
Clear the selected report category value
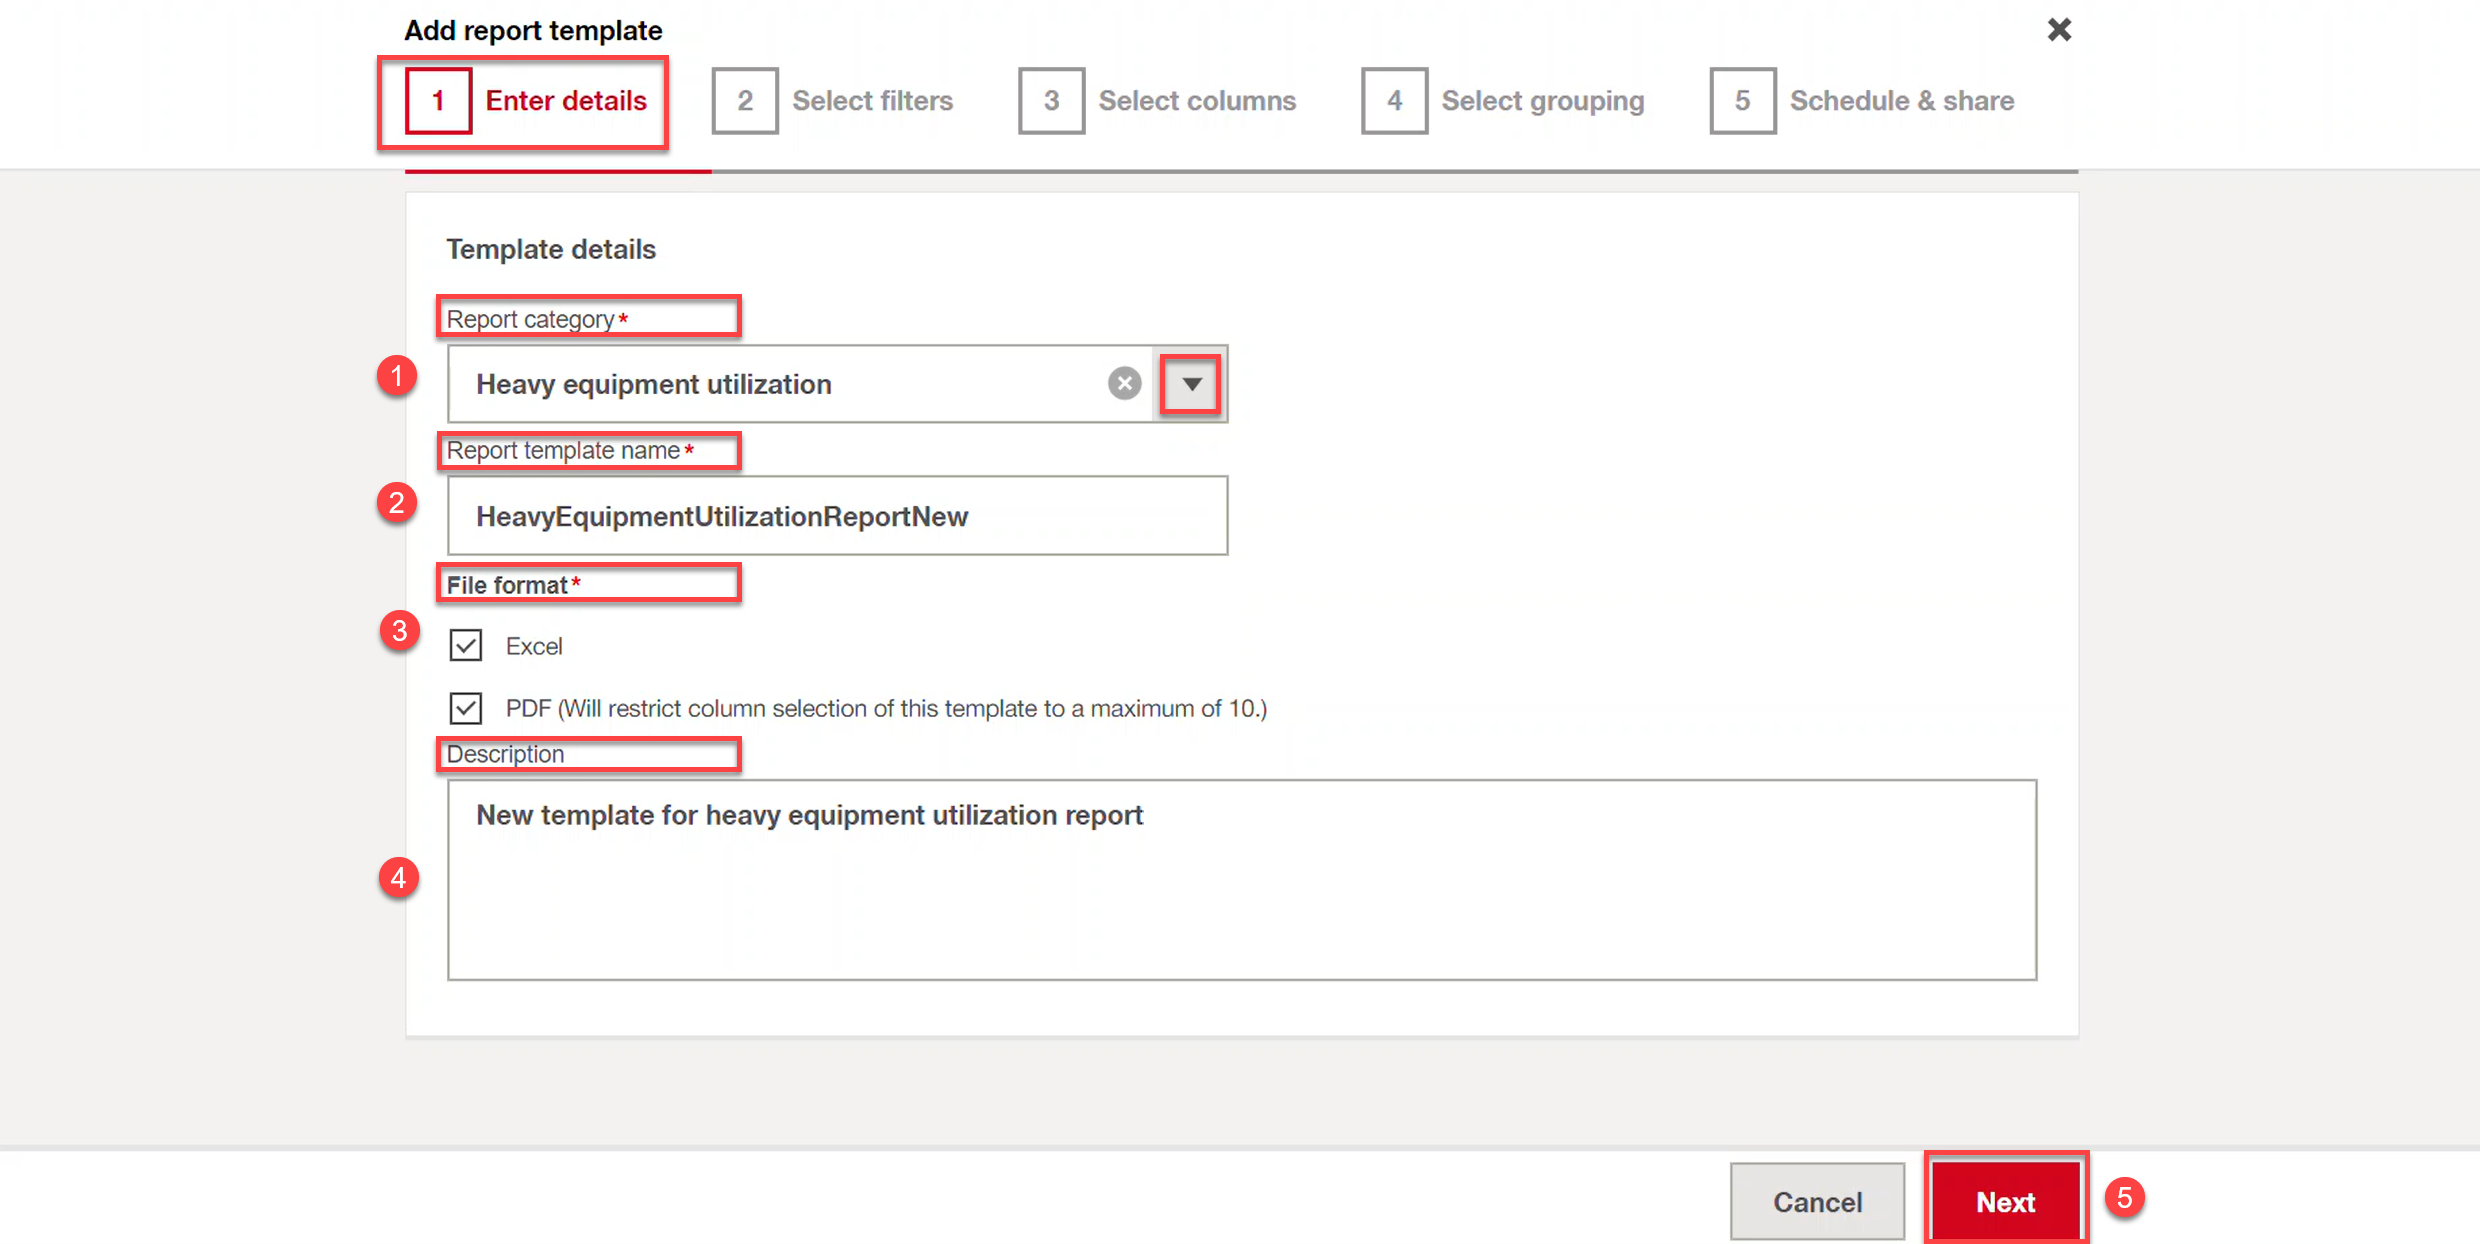click(x=1124, y=384)
